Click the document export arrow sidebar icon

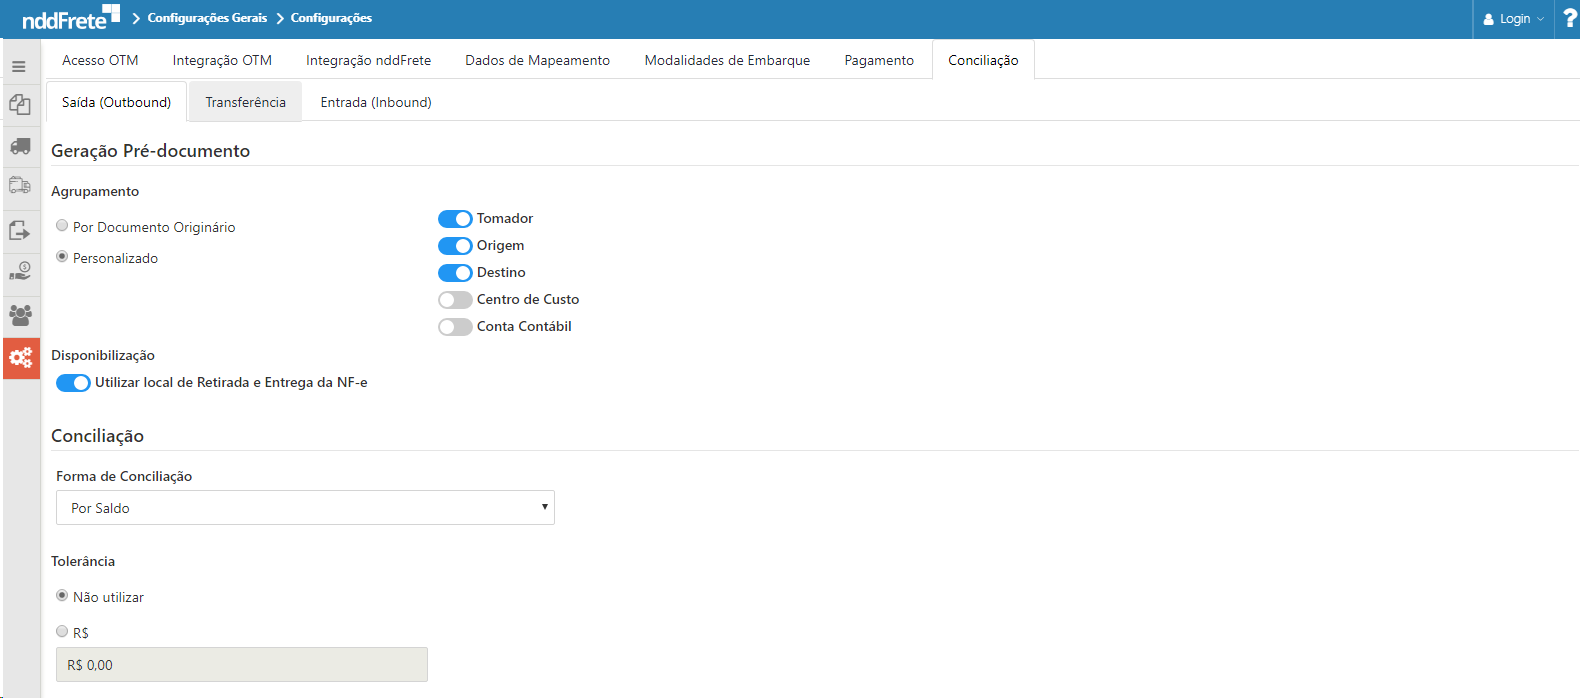[20, 230]
